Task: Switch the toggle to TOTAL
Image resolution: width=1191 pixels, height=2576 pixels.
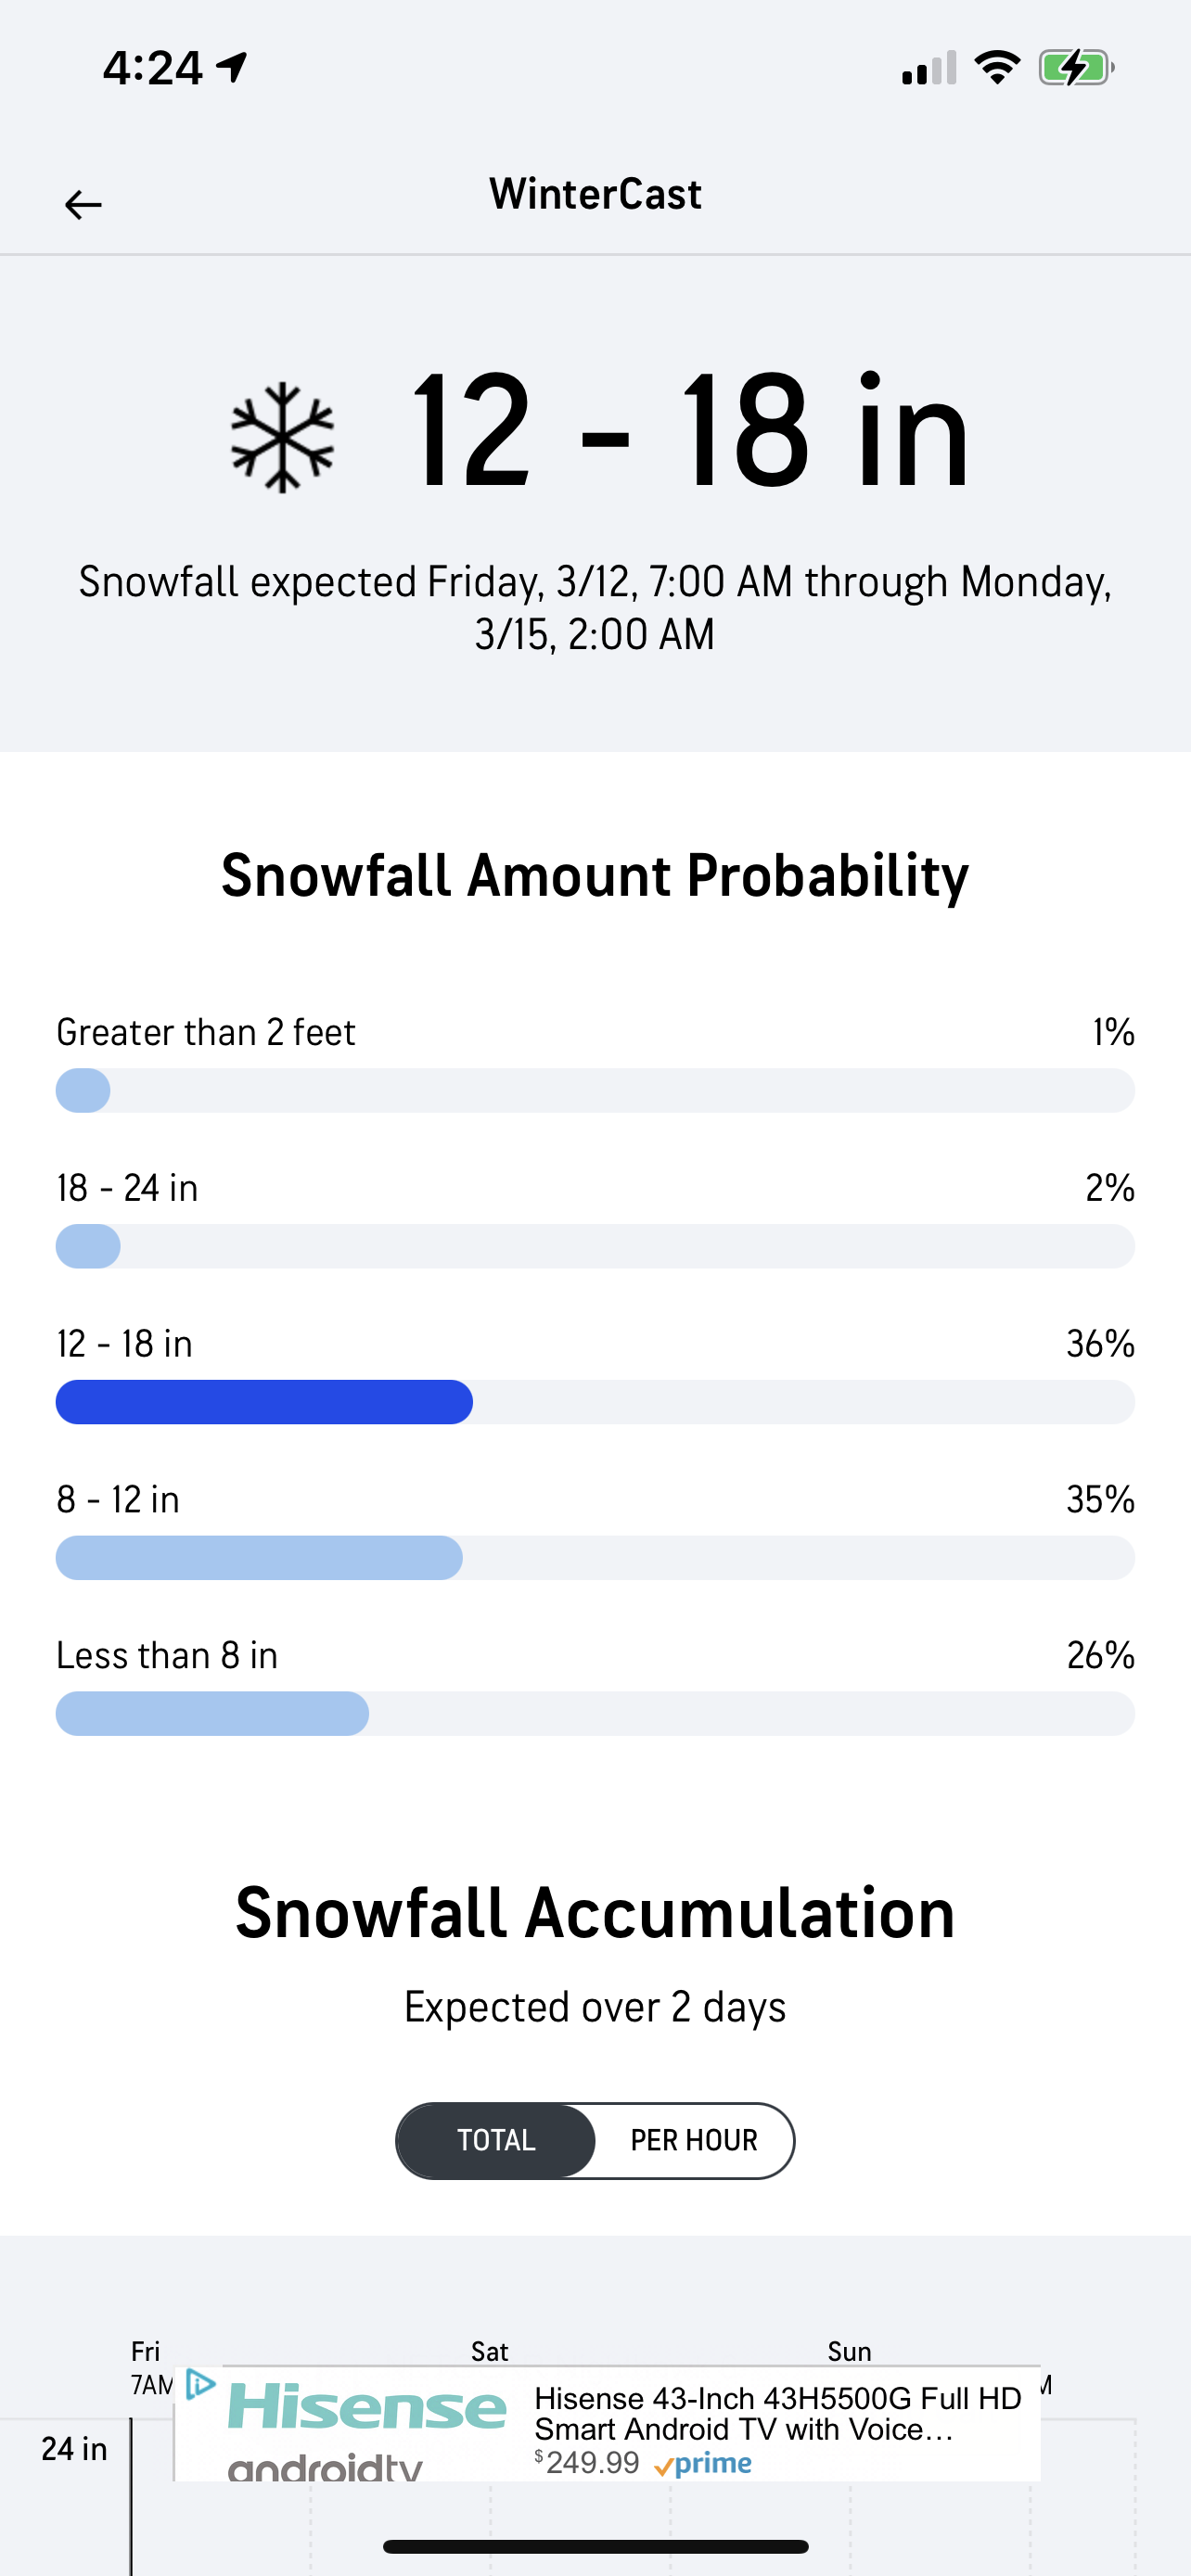Action: point(496,2140)
